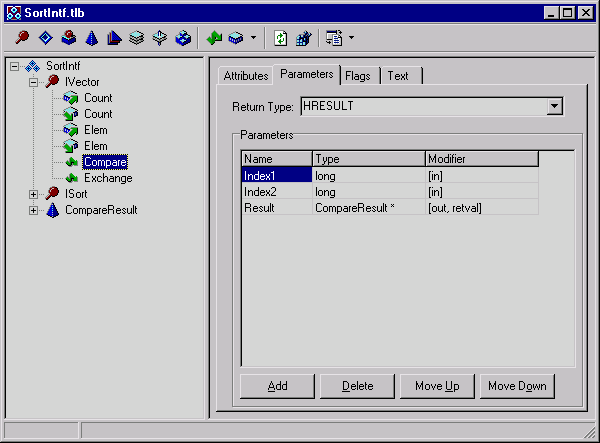
Task: Expand the ISort tree node
Action: tap(34, 194)
